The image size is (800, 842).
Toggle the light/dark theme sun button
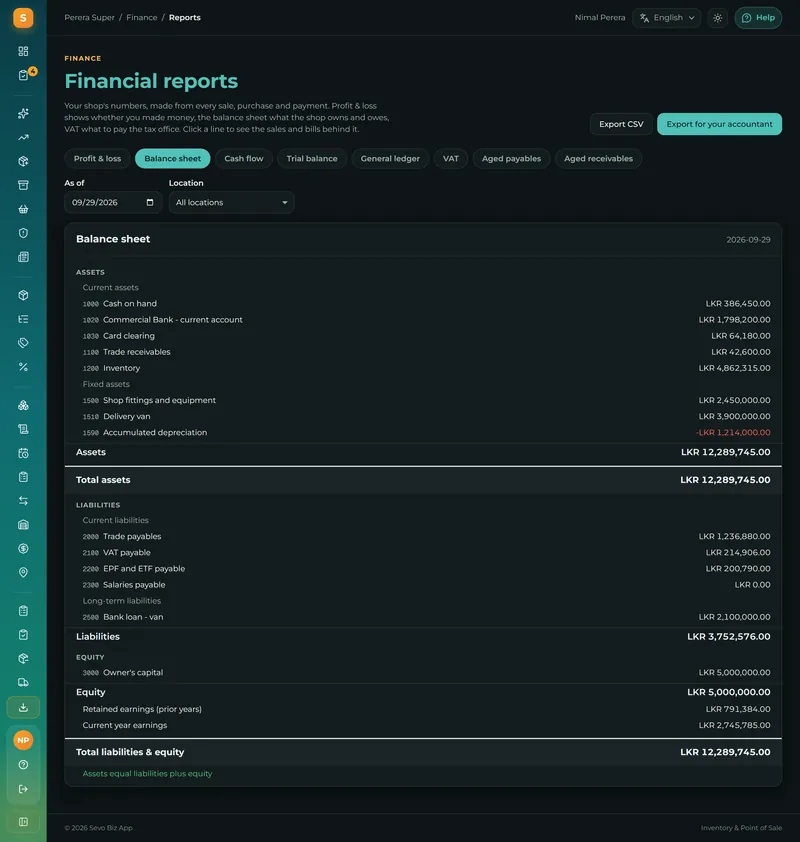pos(717,18)
